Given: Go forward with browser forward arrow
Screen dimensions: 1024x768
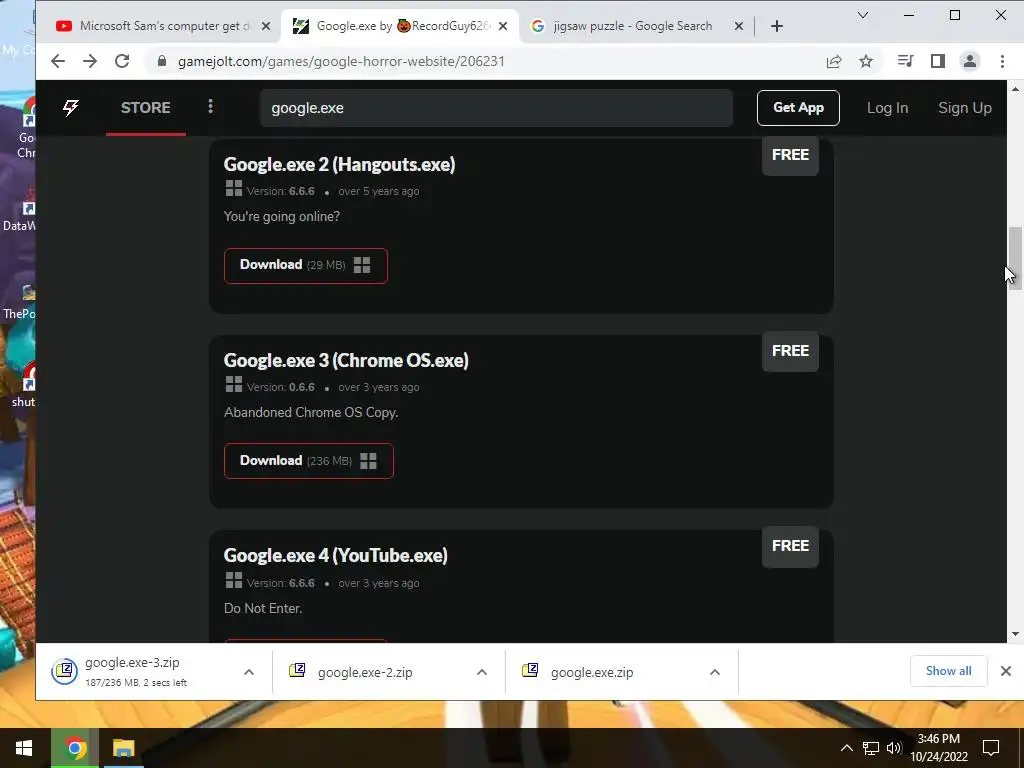Looking at the screenshot, I should click(90, 61).
